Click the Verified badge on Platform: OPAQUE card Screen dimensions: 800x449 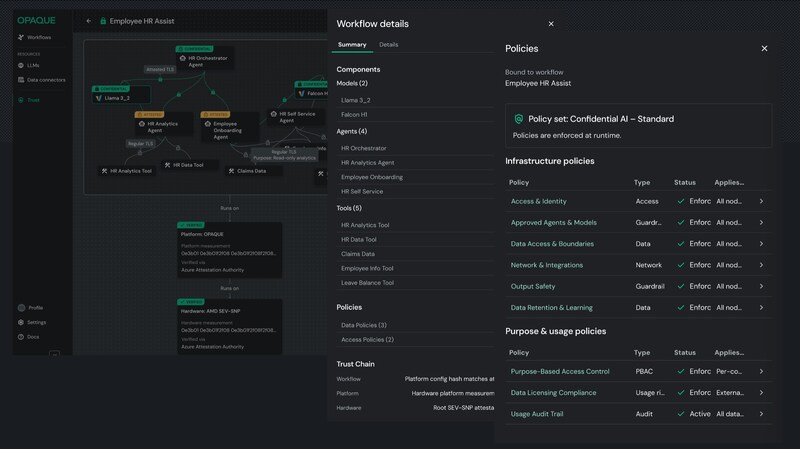[x=191, y=225]
